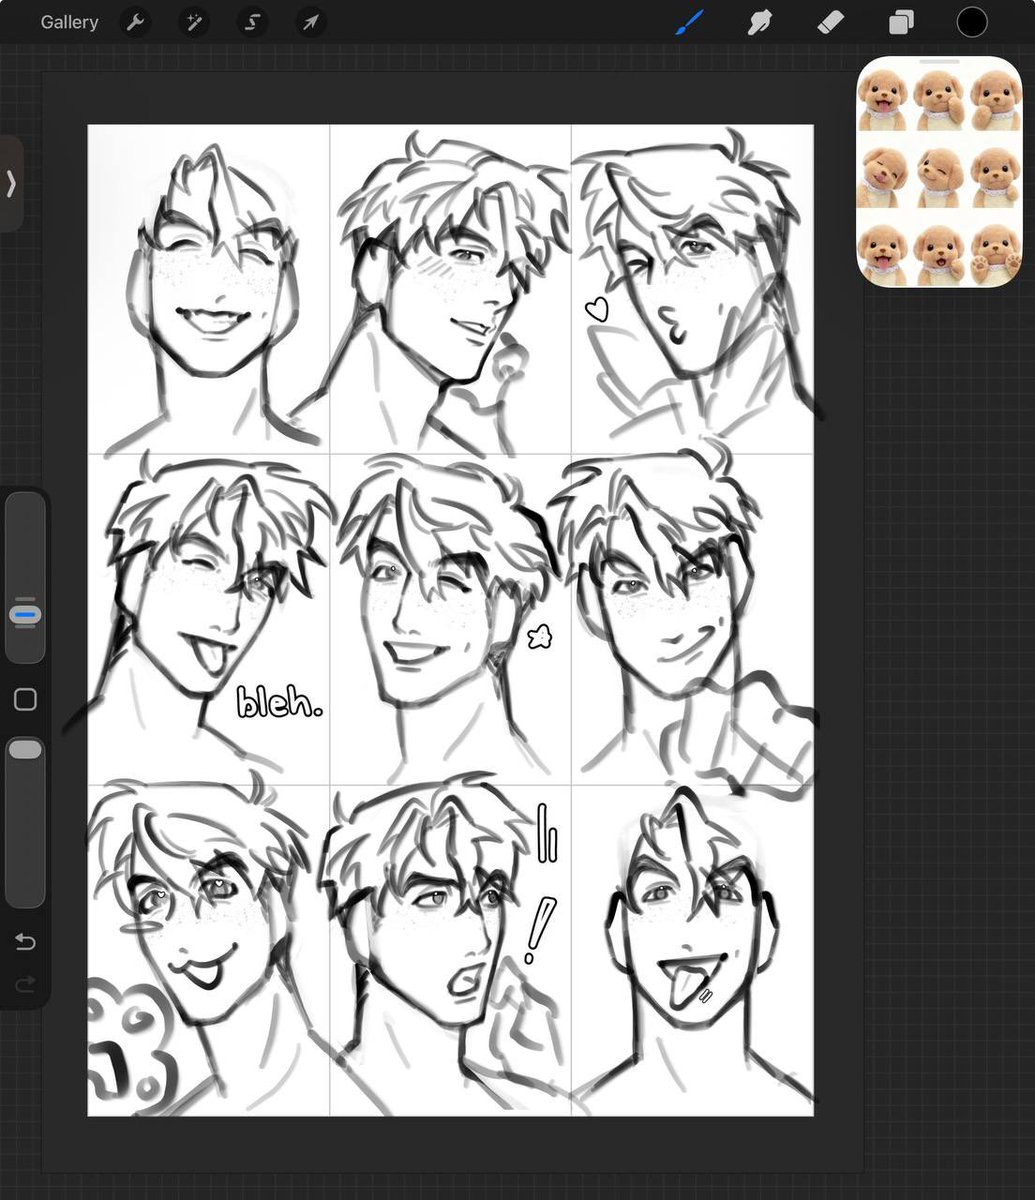The image size is (1035, 1200).
Task: Activate the Transform arrow tool
Action: [x=310, y=22]
